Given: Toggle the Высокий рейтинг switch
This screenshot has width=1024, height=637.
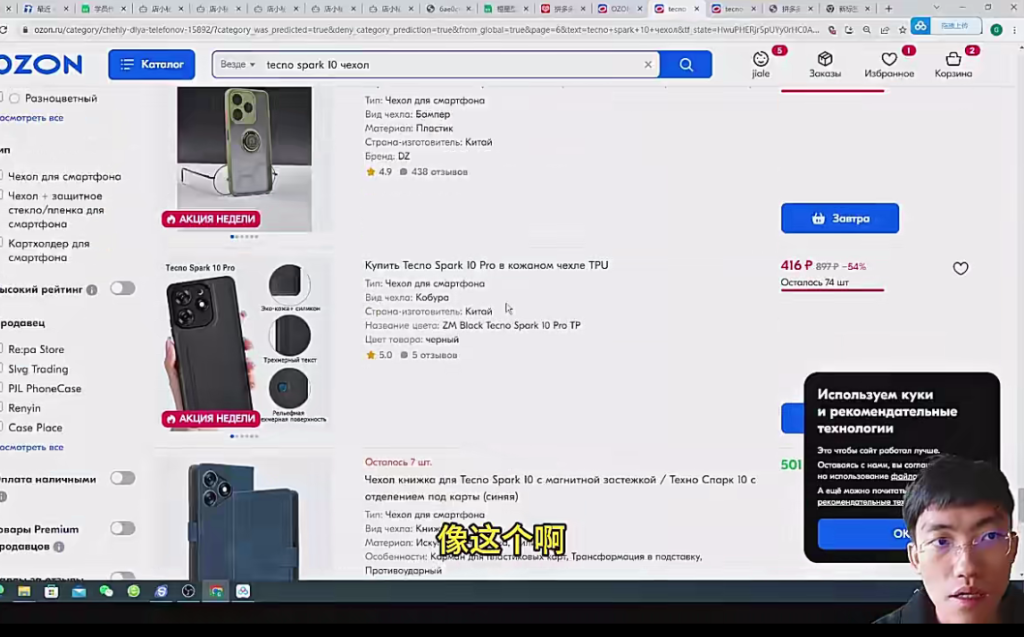Looking at the screenshot, I should tap(122, 288).
